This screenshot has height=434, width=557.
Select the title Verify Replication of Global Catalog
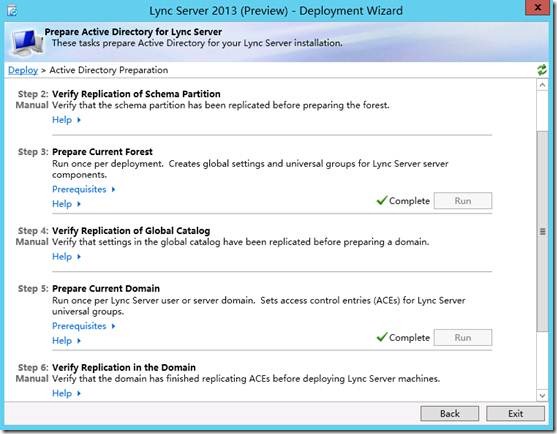pyautogui.click(x=131, y=230)
